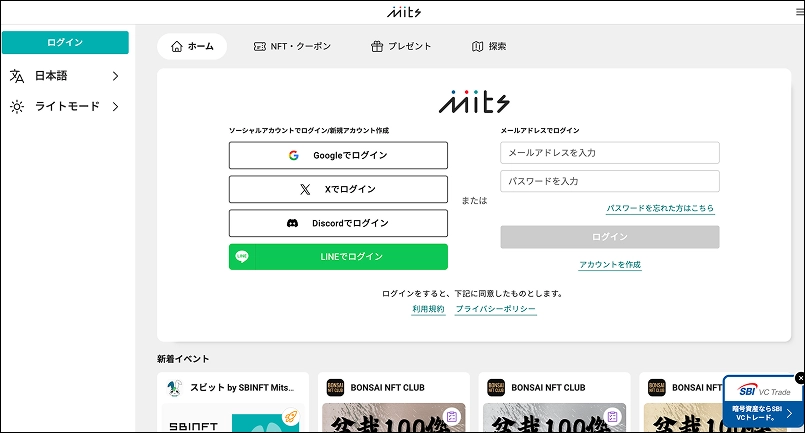Switch to the NFT・クーポン tab
The image size is (805, 433).
click(292, 46)
